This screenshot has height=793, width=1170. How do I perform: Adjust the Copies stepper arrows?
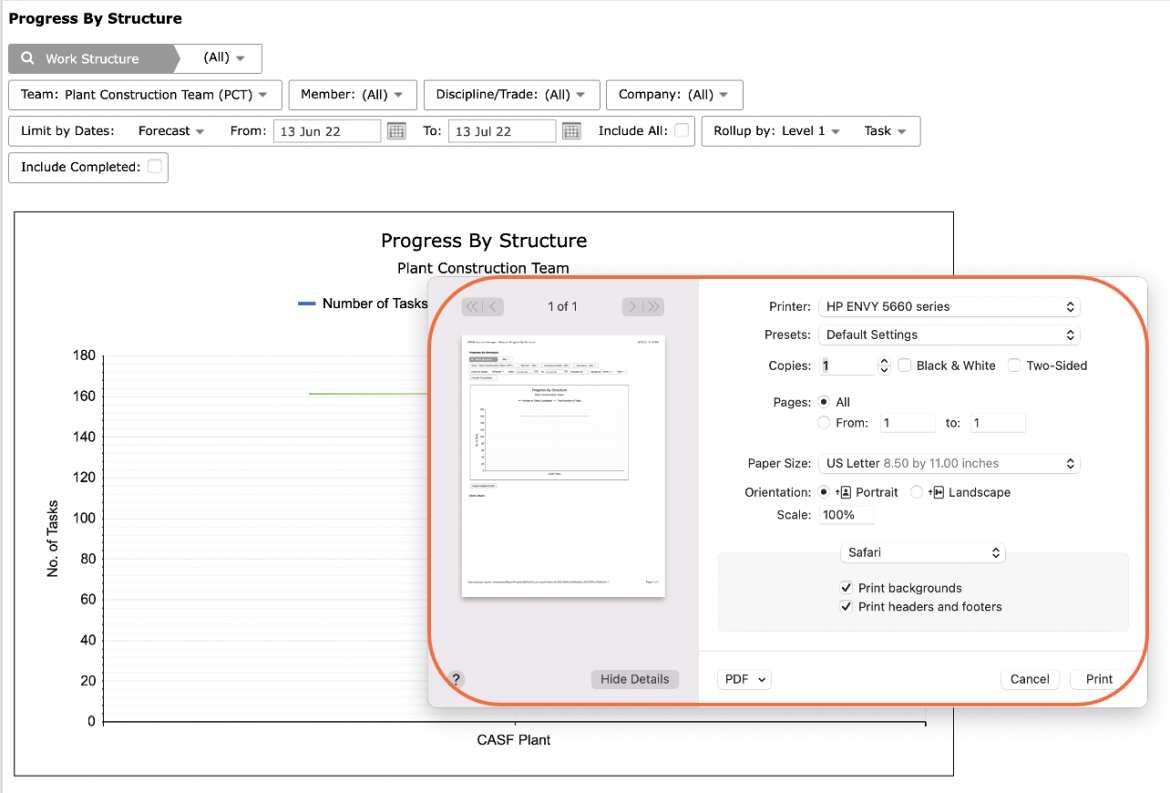pyautogui.click(x=884, y=366)
